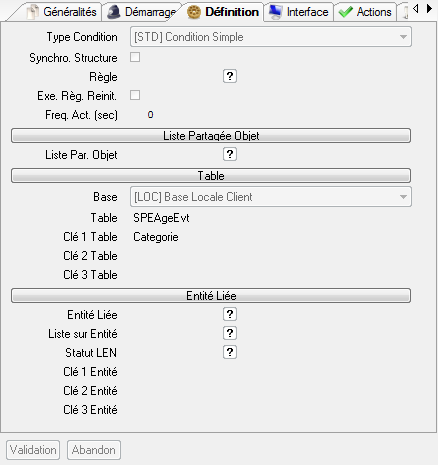Collapse the Entité Liée section header
This screenshot has width=438, height=465.
211,295
